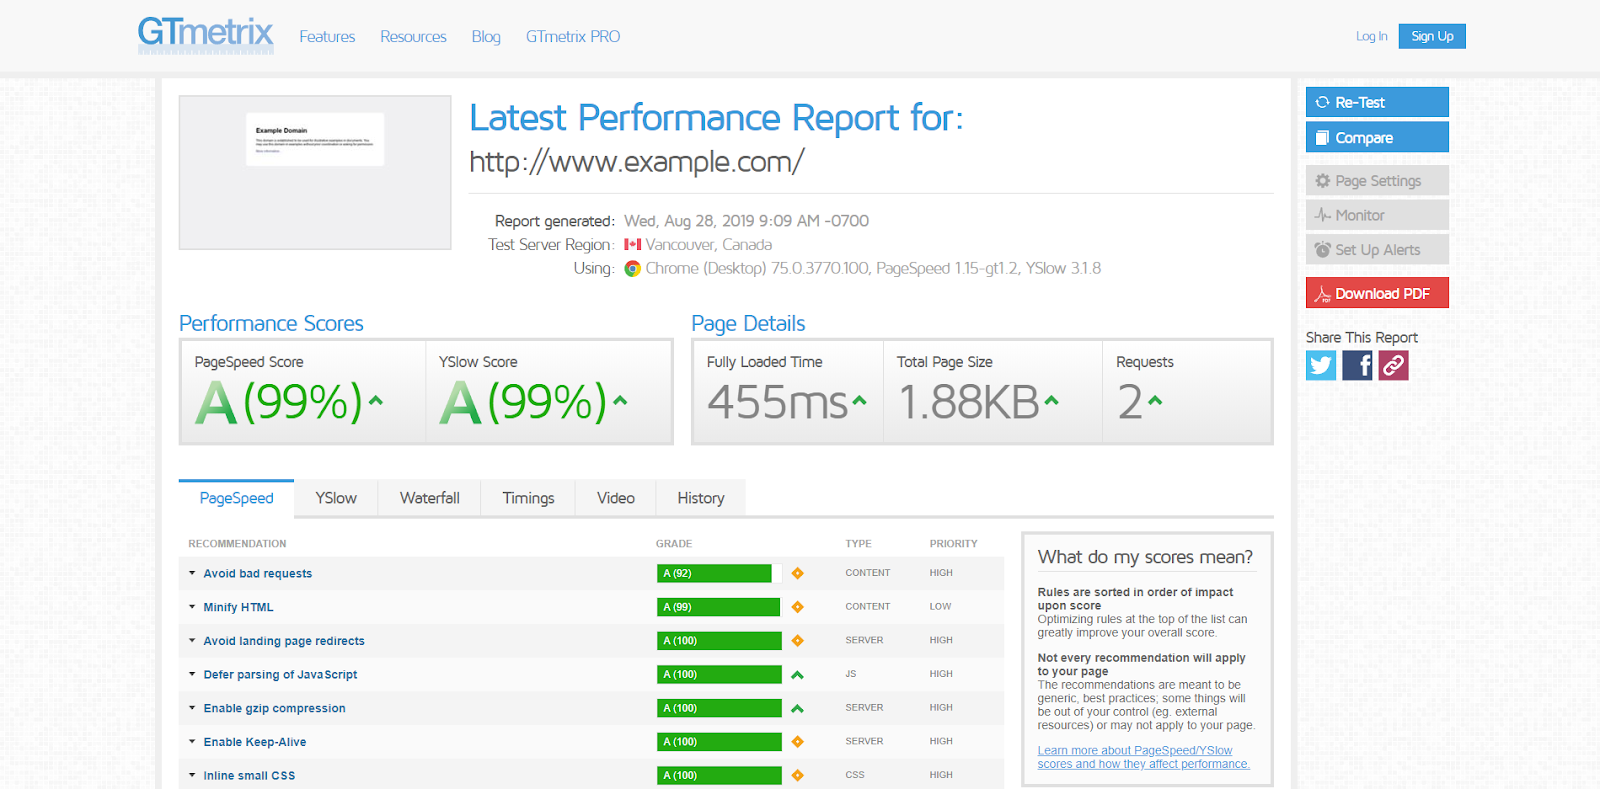Screen dimensions: 1600x789
Task: Sort by the Type column header
Action: tap(858, 544)
